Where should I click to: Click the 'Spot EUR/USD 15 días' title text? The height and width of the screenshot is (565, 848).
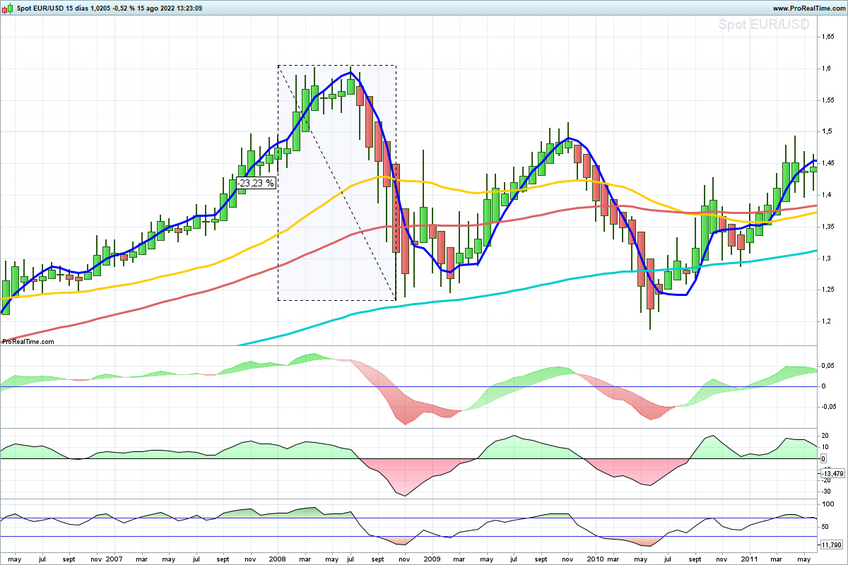coord(52,8)
